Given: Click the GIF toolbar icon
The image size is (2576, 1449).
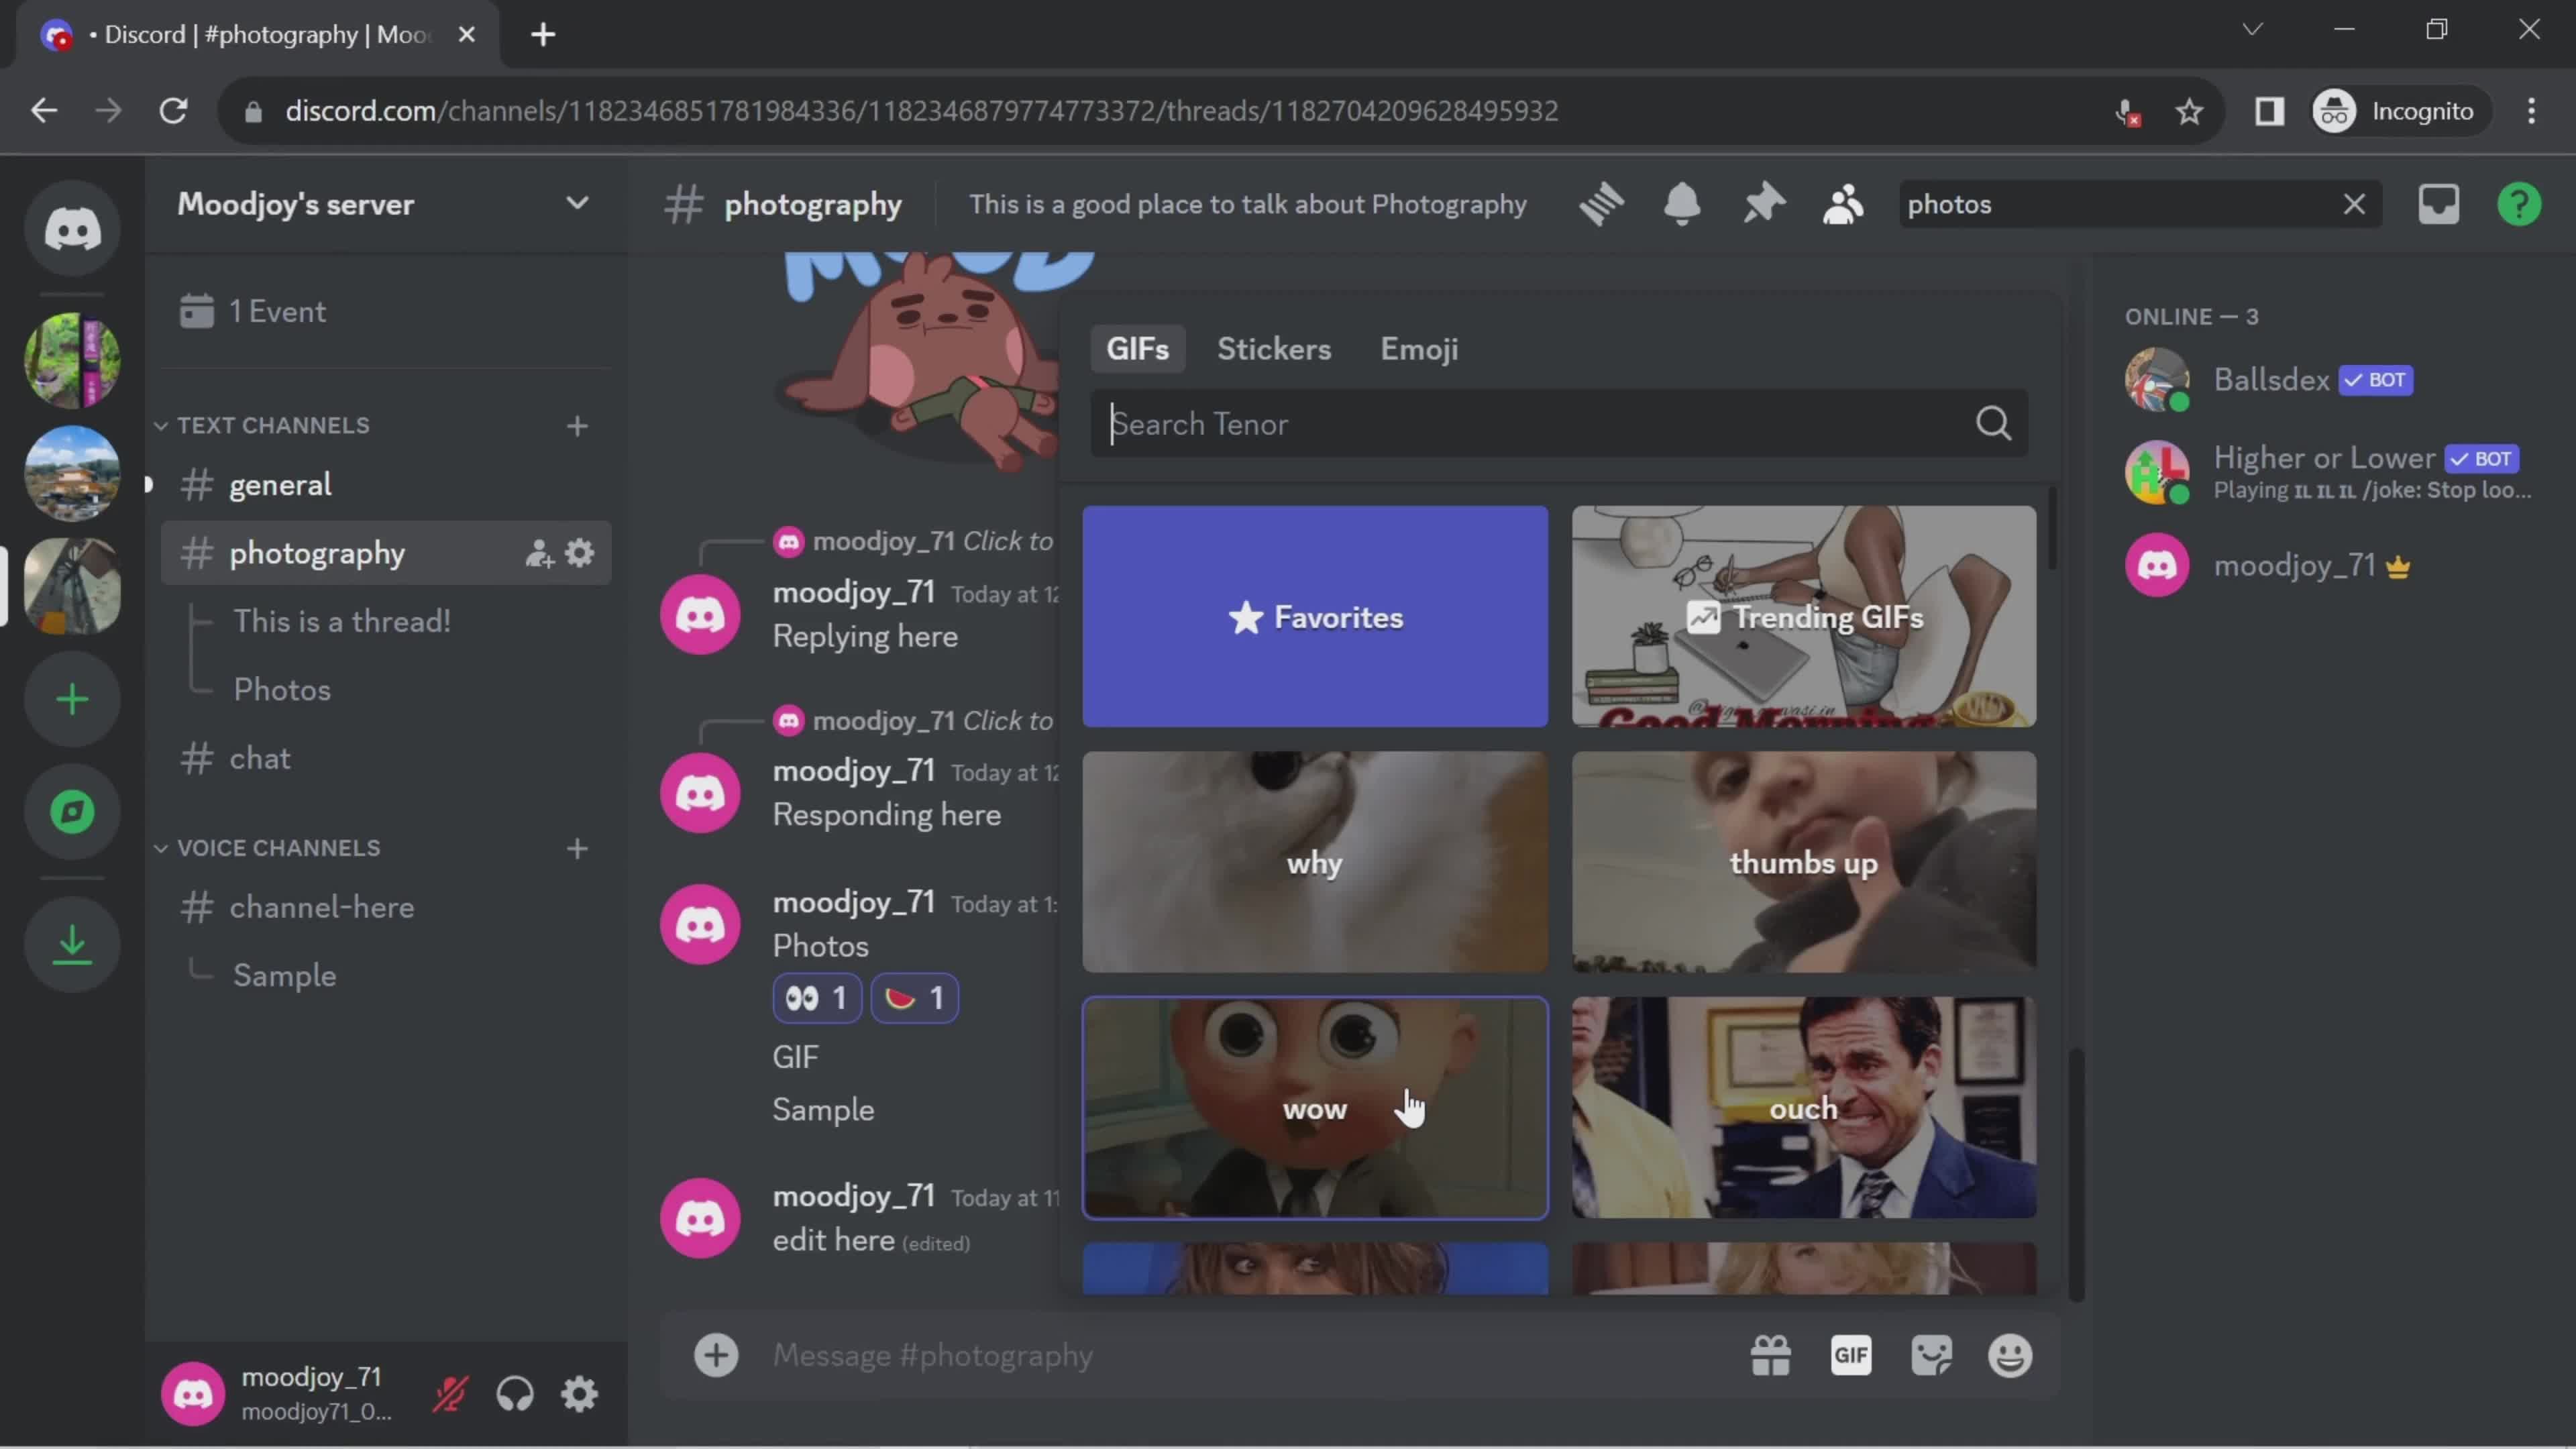Looking at the screenshot, I should (1852, 1355).
